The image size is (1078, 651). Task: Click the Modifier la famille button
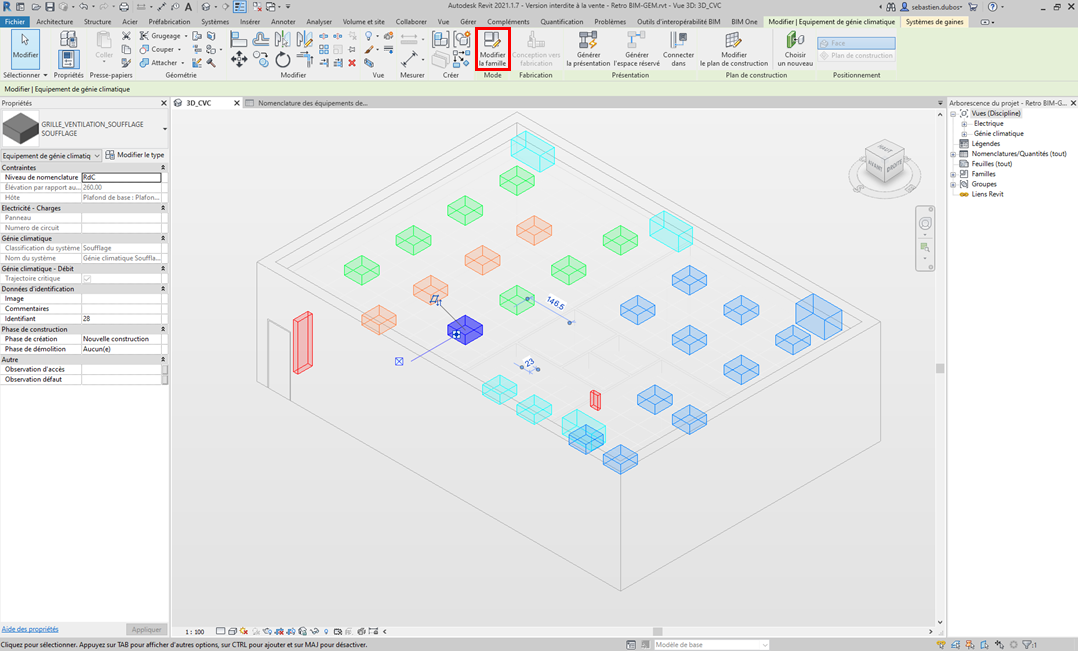(492, 47)
